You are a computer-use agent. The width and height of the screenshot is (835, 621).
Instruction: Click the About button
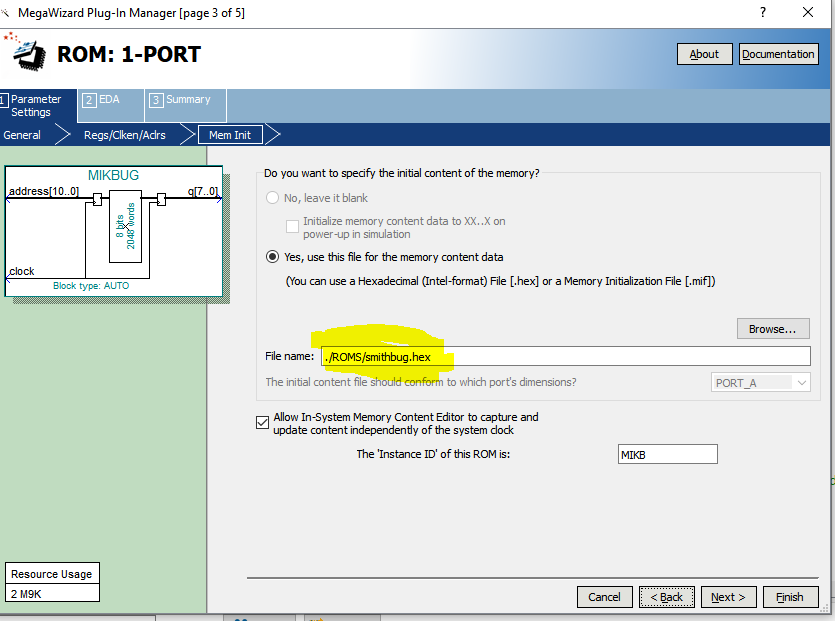click(x=704, y=54)
